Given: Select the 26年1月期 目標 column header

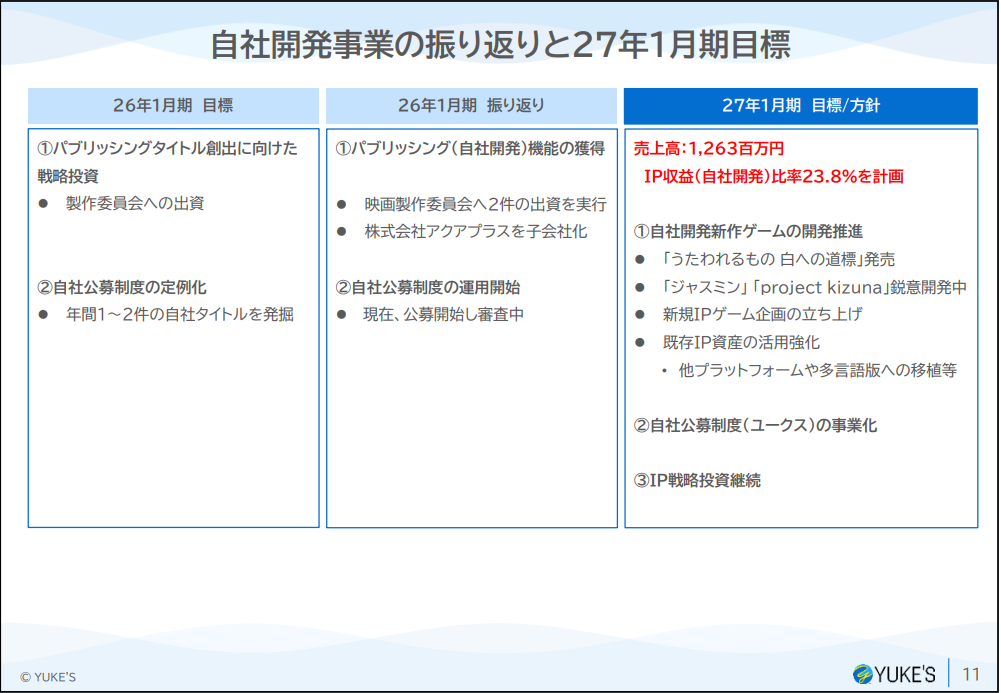Looking at the screenshot, I should coord(173,105).
